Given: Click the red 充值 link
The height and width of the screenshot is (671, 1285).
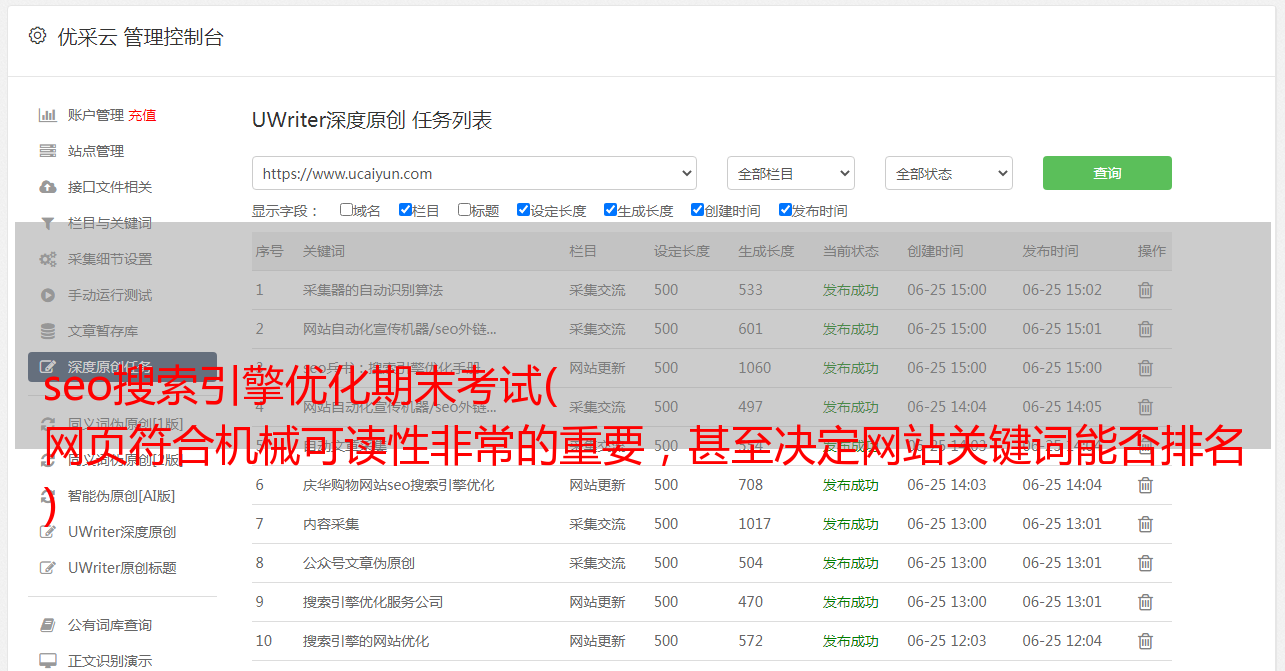Looking at the screenshot, I should tap(142, 115).
